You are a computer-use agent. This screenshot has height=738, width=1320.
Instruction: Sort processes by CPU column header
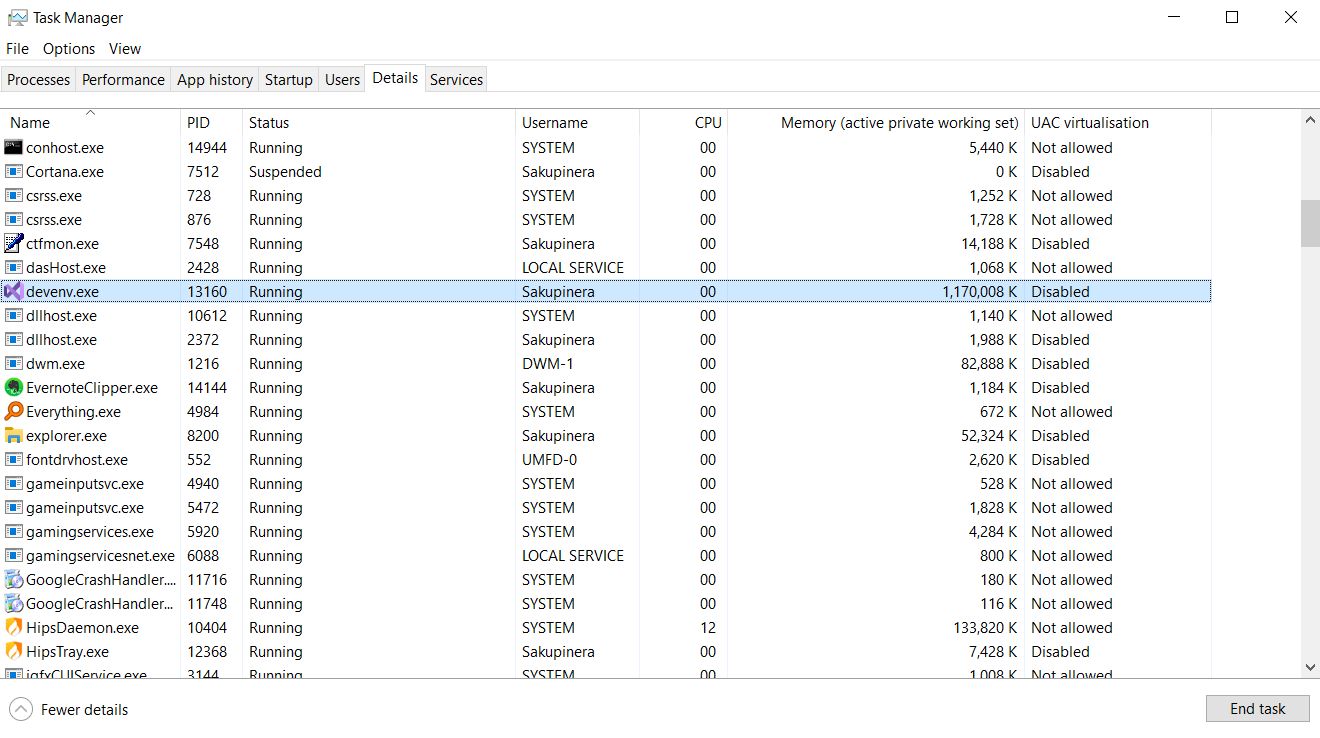(707, 123)
